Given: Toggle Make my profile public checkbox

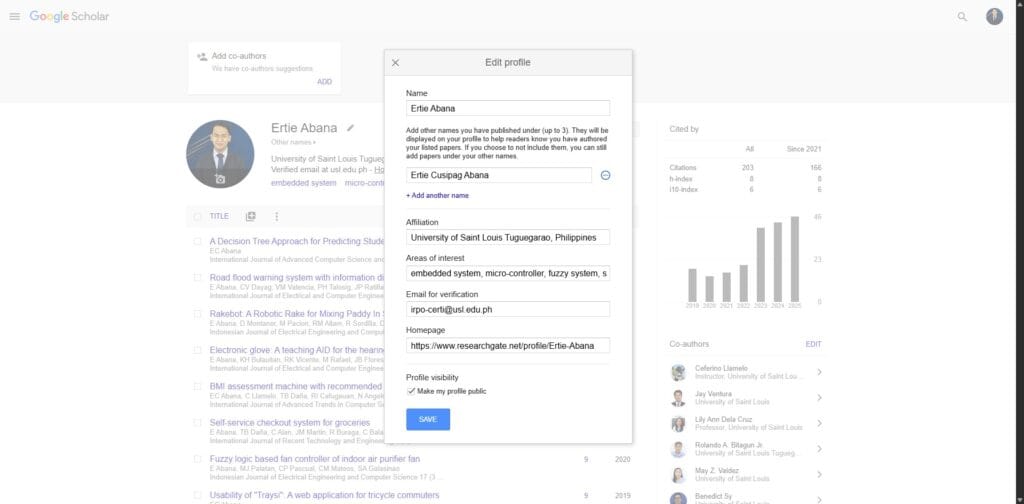Looking at the screenshot, I should (411, 391).
